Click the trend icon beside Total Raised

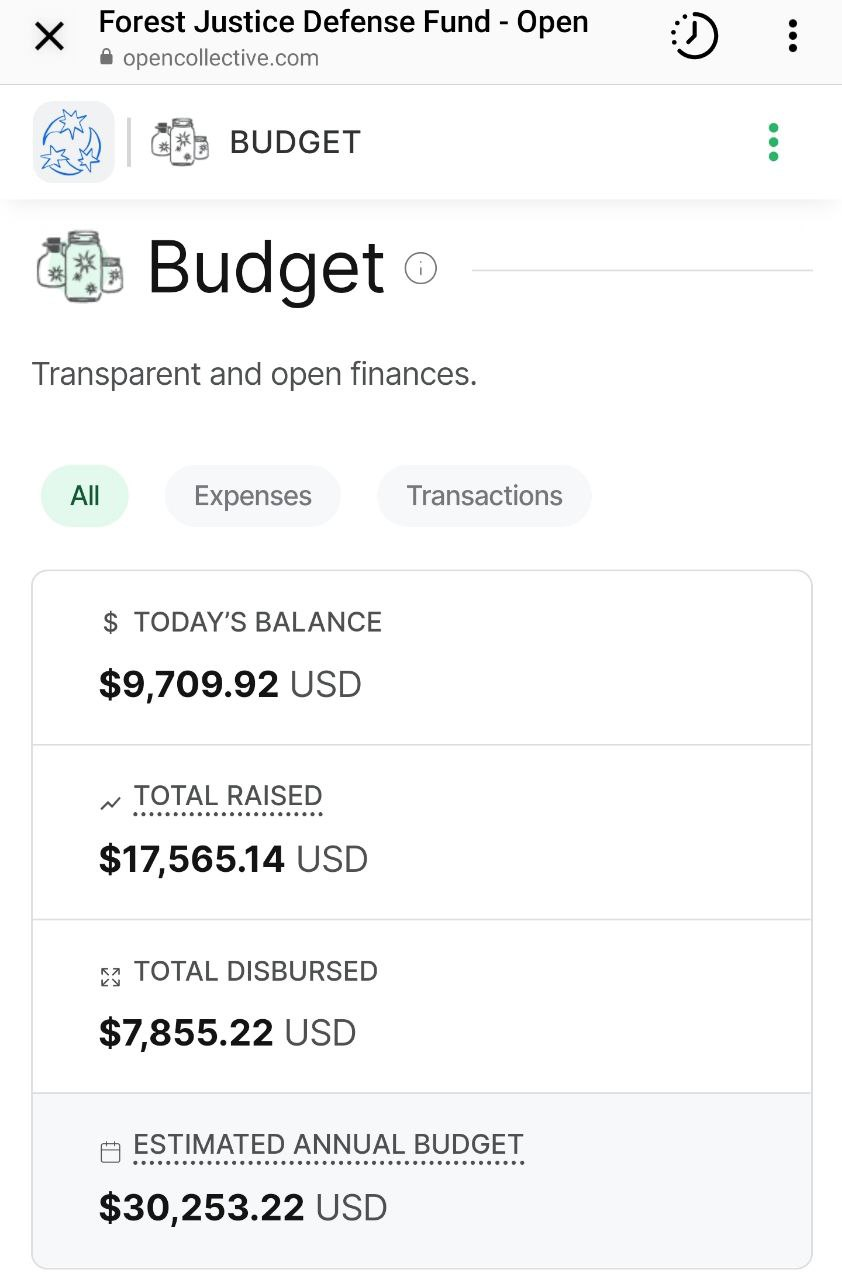pyautogui.click(x=111, y=802)
